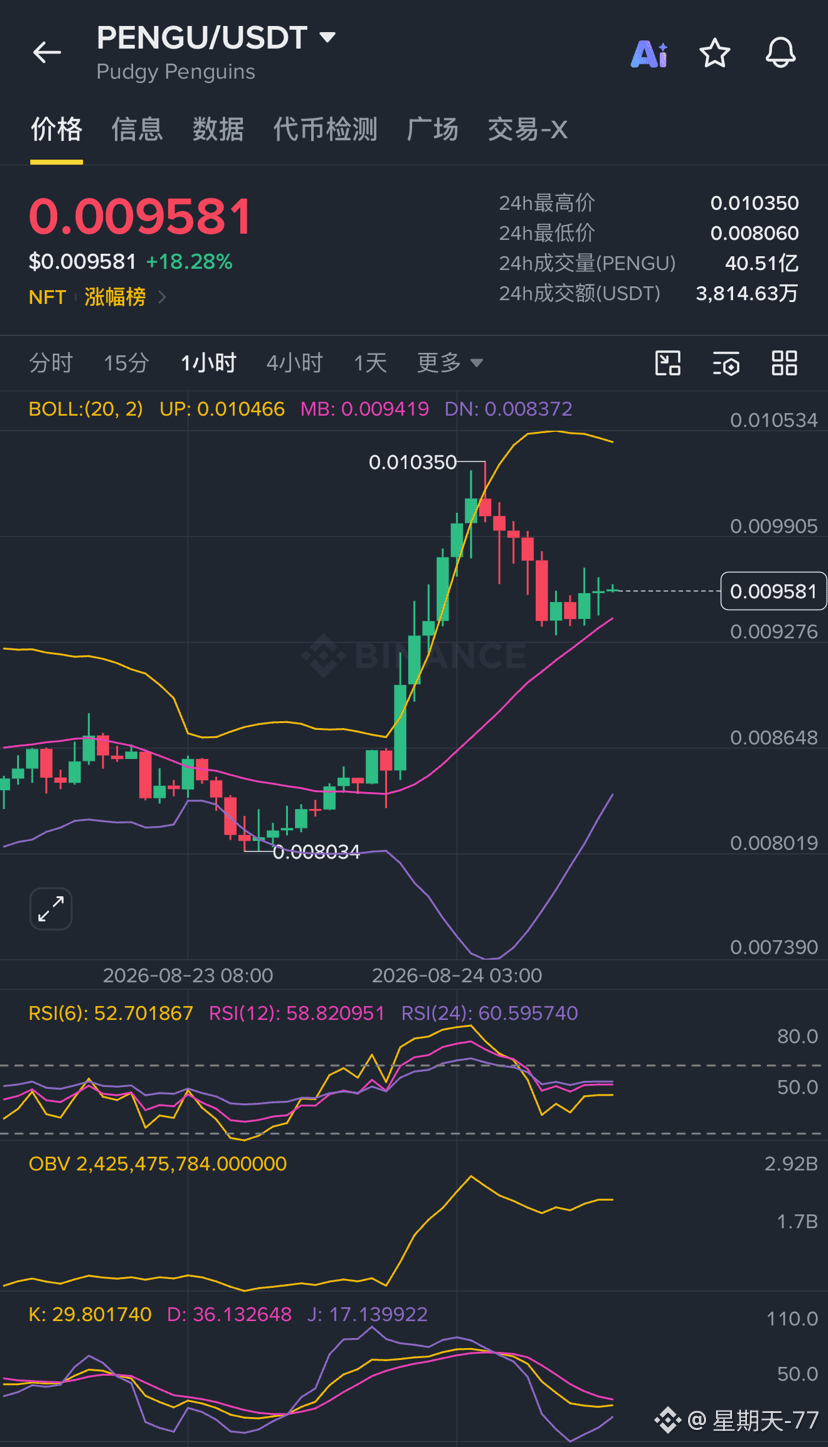The width and height of the screenshot is (828, 1447).
Task: Tap the 0.008034 low price marker
Action: pyautogui.click(x=316, y=852)
